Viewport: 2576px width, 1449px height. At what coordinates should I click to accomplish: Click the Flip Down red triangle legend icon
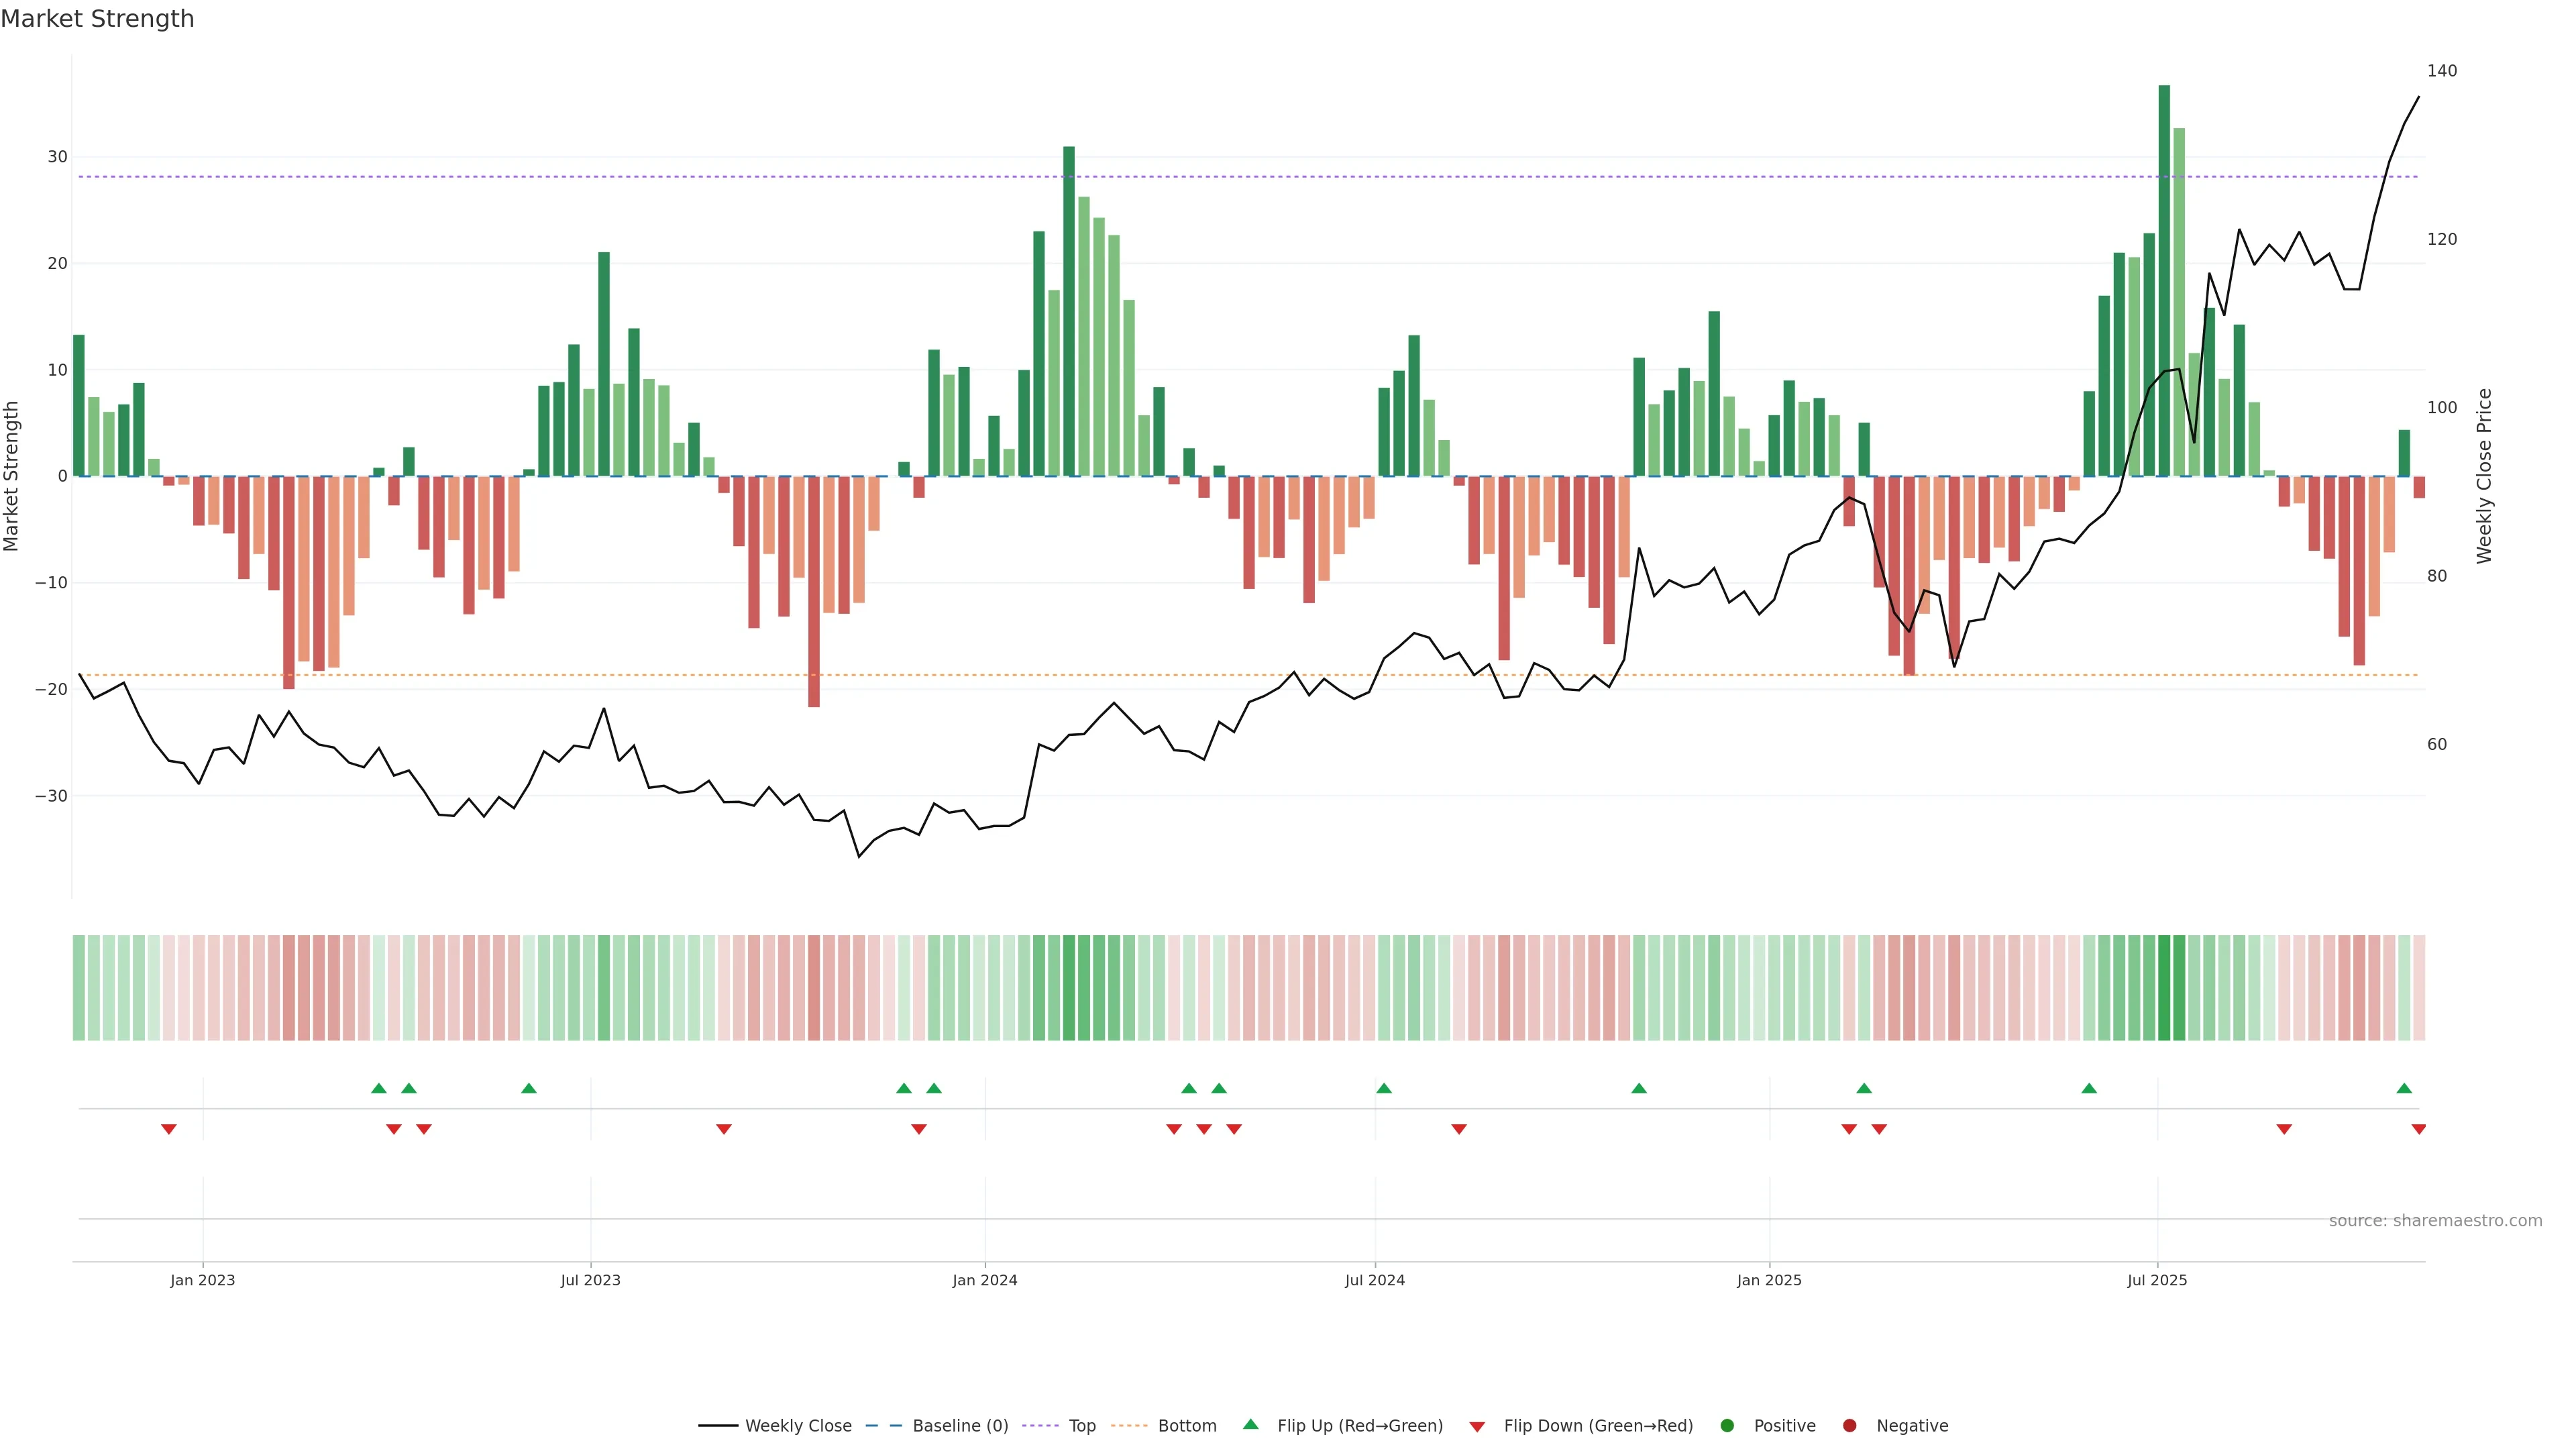point(1477,1427)
